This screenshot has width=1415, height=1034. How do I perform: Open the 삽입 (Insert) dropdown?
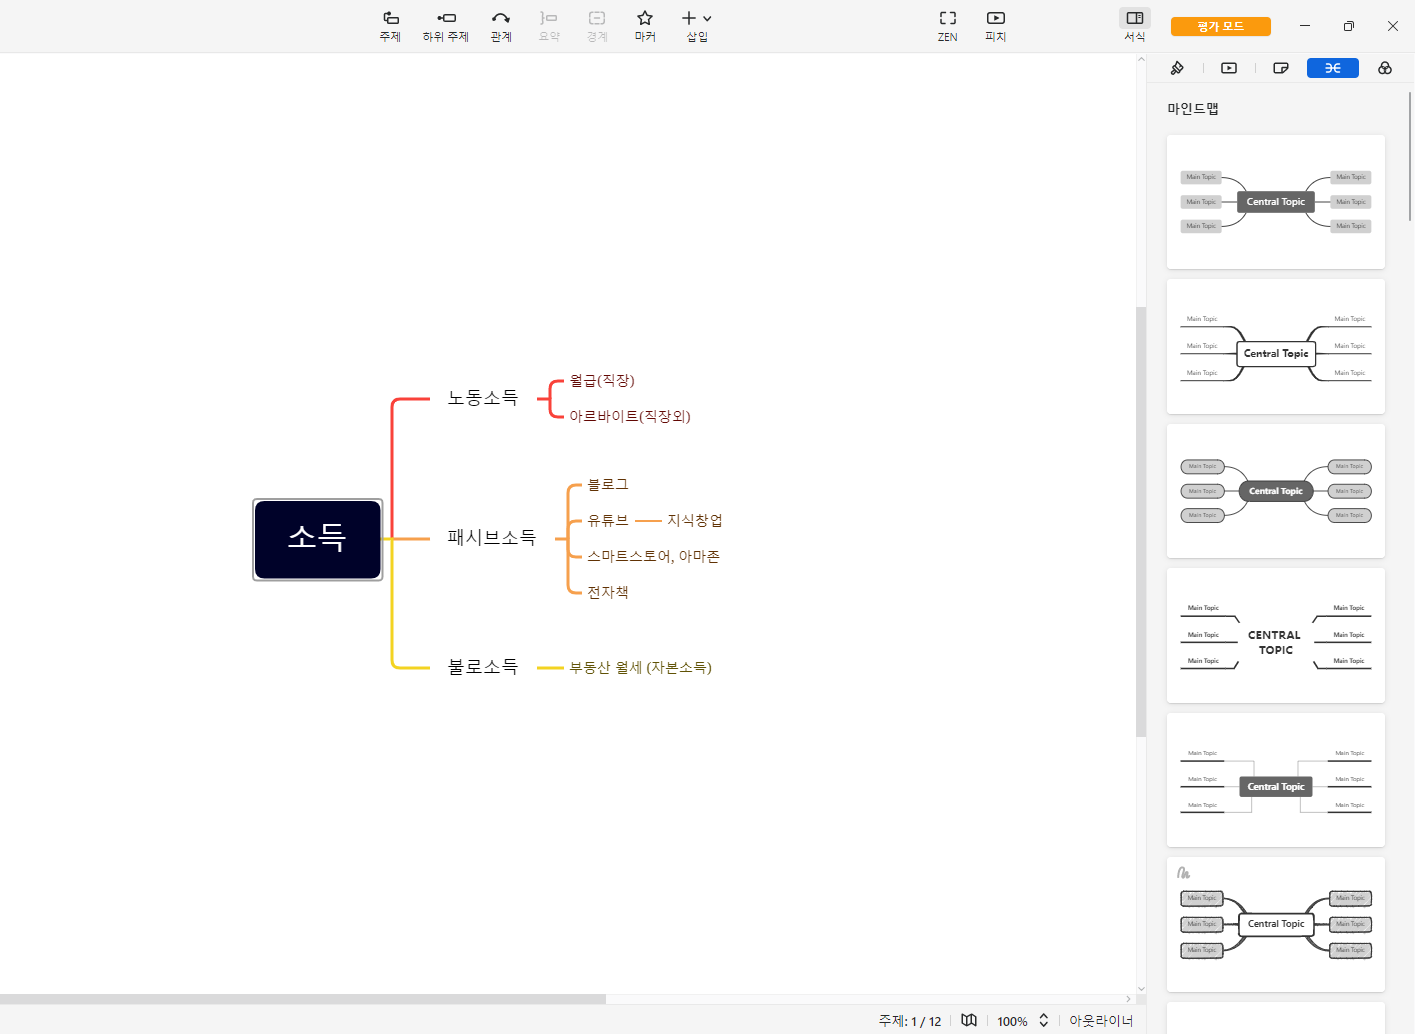(697, 26)
